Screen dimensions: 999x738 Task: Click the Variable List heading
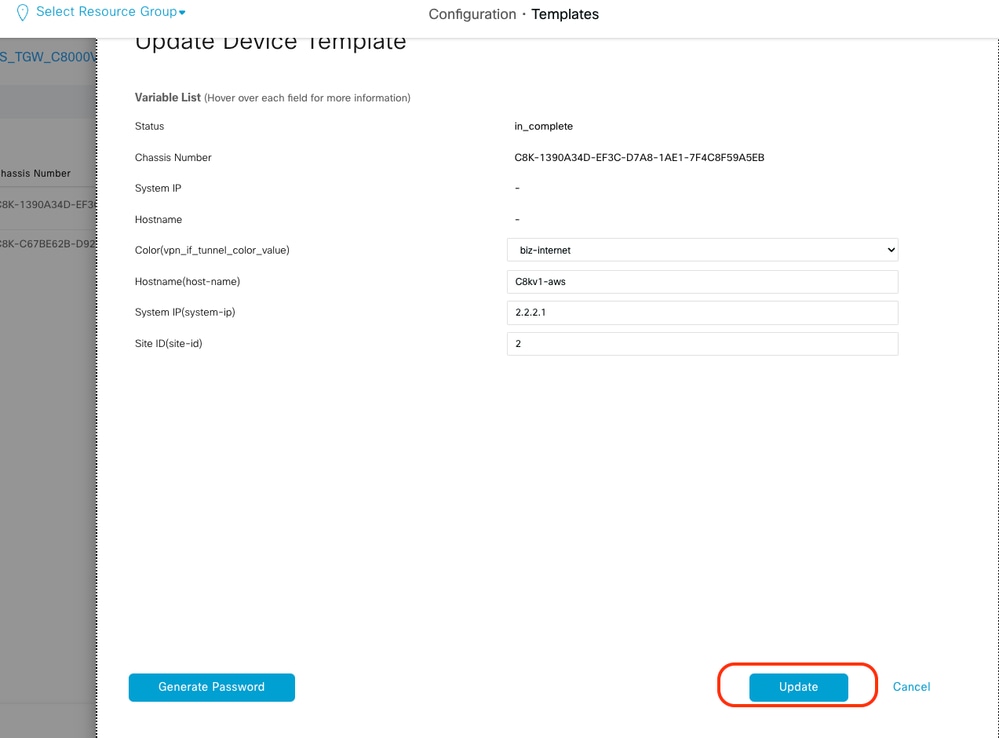168,98
